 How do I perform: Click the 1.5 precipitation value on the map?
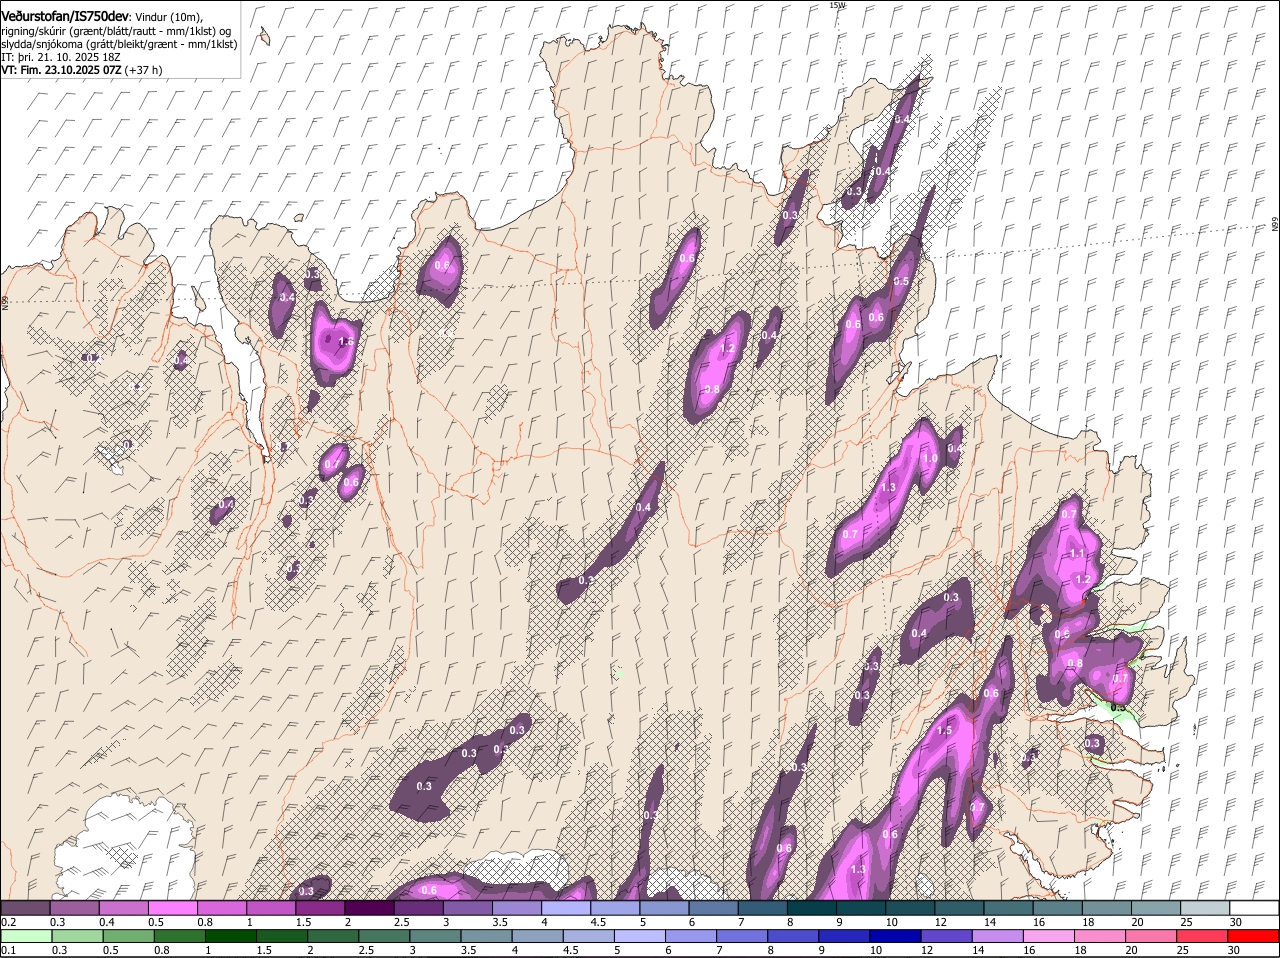944,730
